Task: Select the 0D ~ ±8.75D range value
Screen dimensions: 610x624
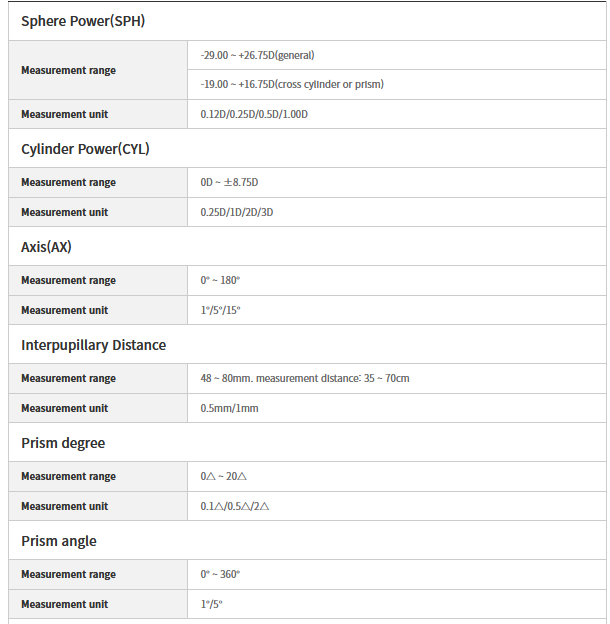Action: pyautogui.click(x=236, y=182)
